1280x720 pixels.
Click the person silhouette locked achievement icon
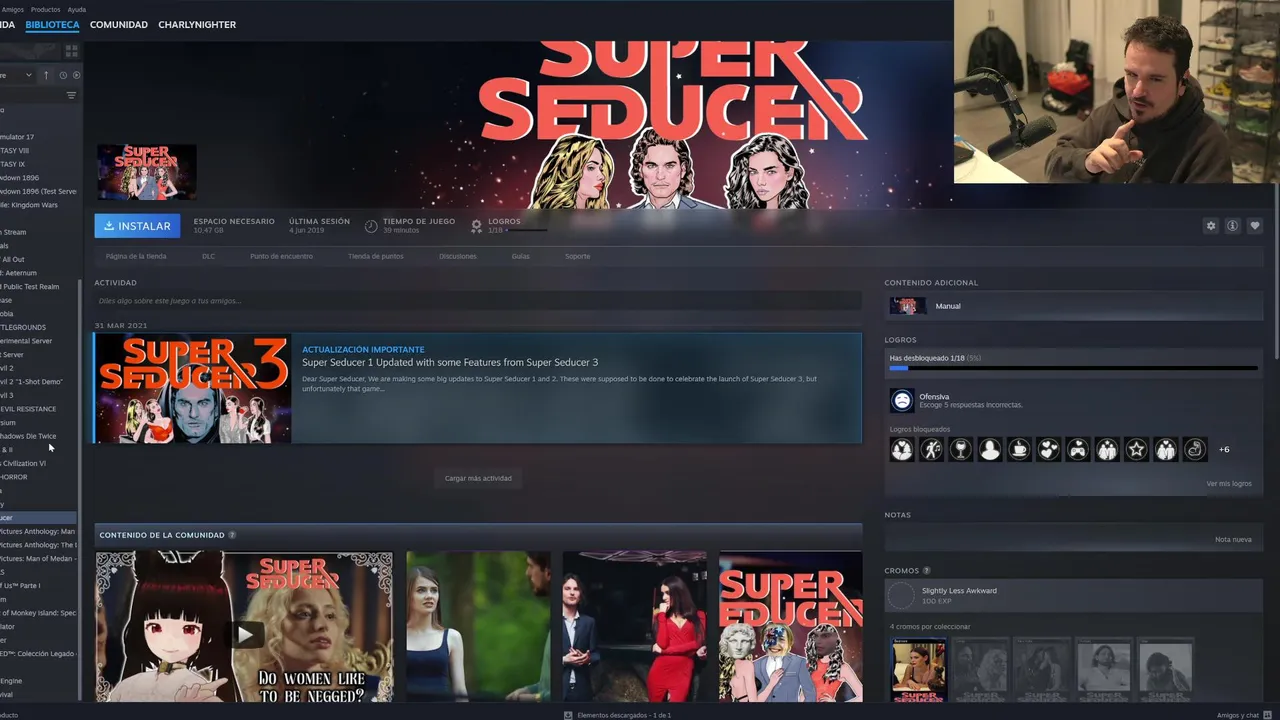[x=990, y=450]
